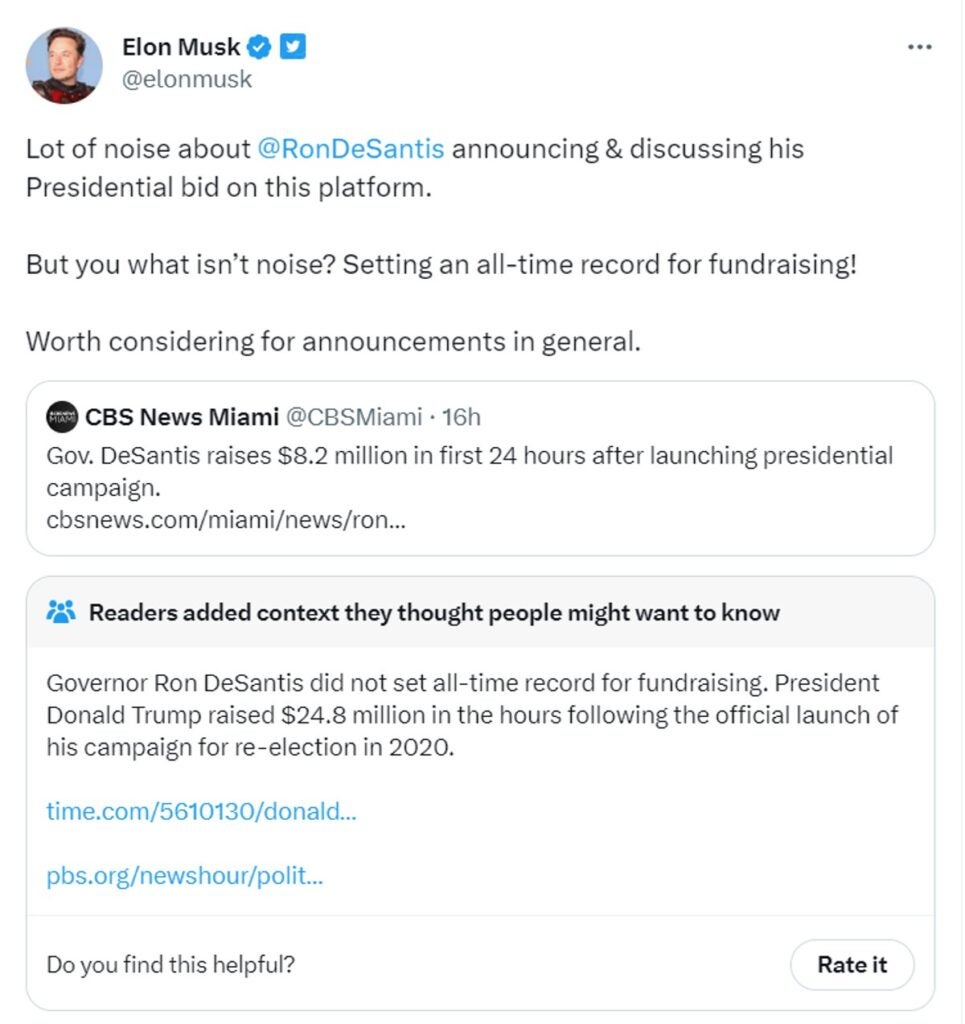Click the CBS News Miami logo icon
This screenshot has height=1024, width=965.
point(62,416)
